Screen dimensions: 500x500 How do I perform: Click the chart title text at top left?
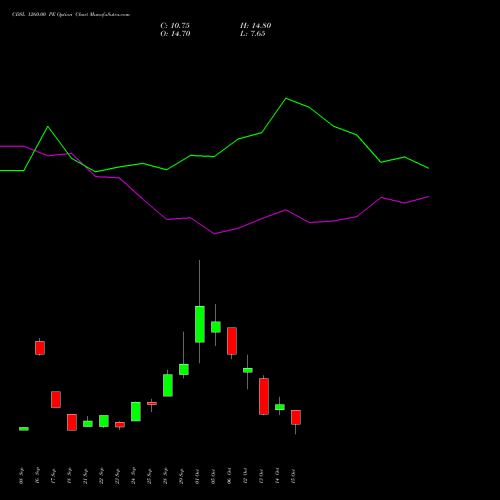coord(71,15)
